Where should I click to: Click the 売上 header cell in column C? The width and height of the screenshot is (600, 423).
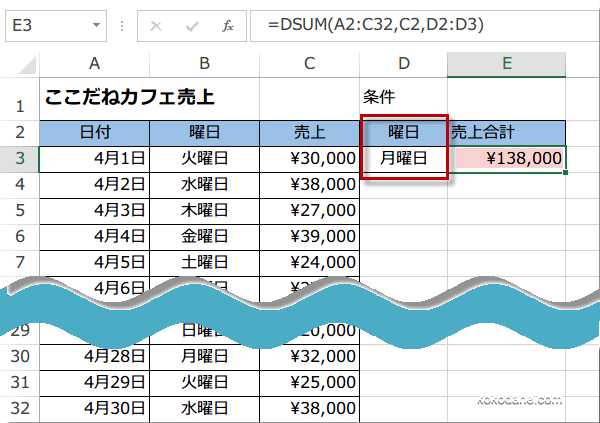[x=310, y=133]
